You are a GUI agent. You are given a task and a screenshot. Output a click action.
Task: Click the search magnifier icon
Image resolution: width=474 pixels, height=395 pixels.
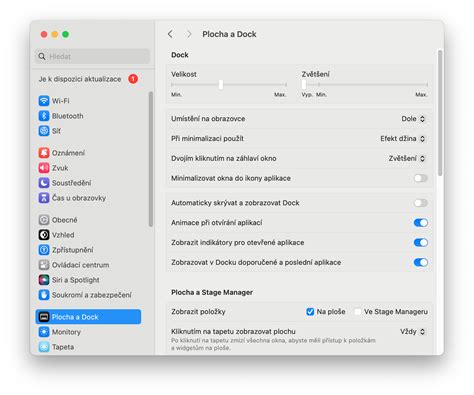pos(42,56)
